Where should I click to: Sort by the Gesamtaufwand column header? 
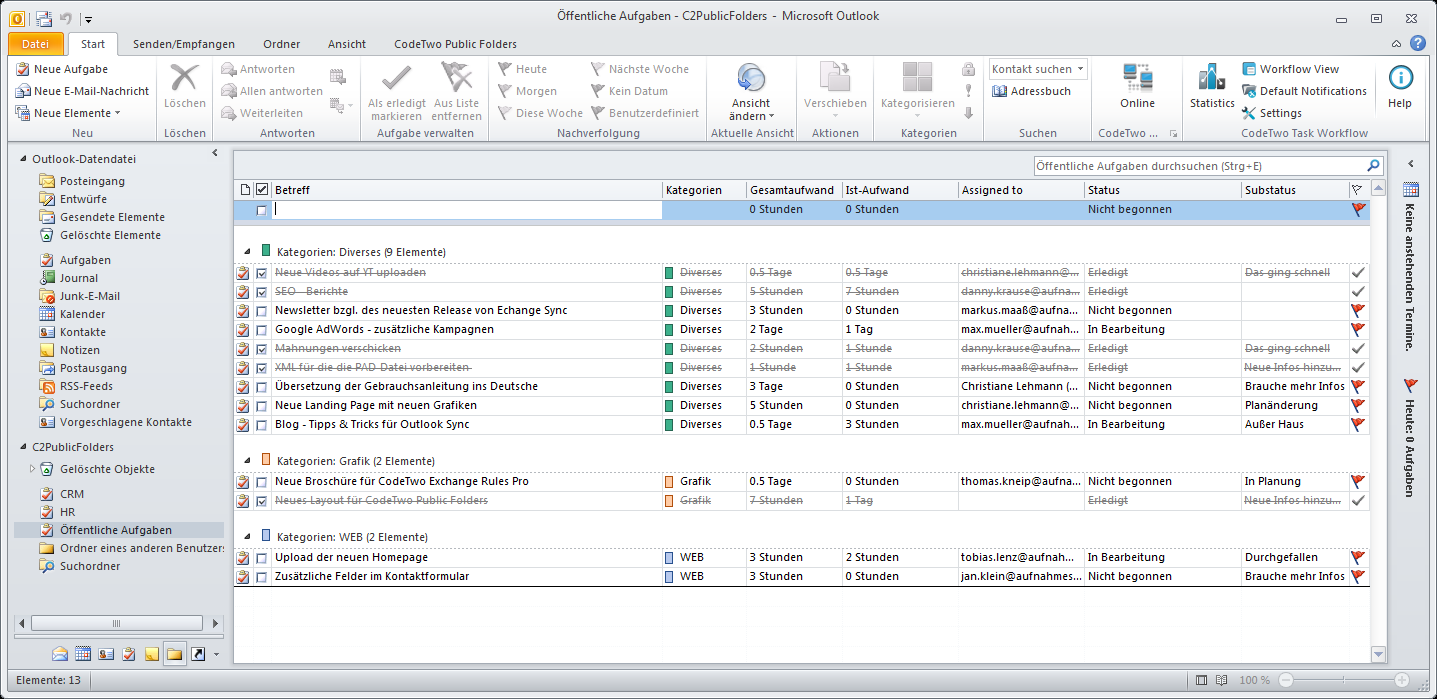point(794,190)
